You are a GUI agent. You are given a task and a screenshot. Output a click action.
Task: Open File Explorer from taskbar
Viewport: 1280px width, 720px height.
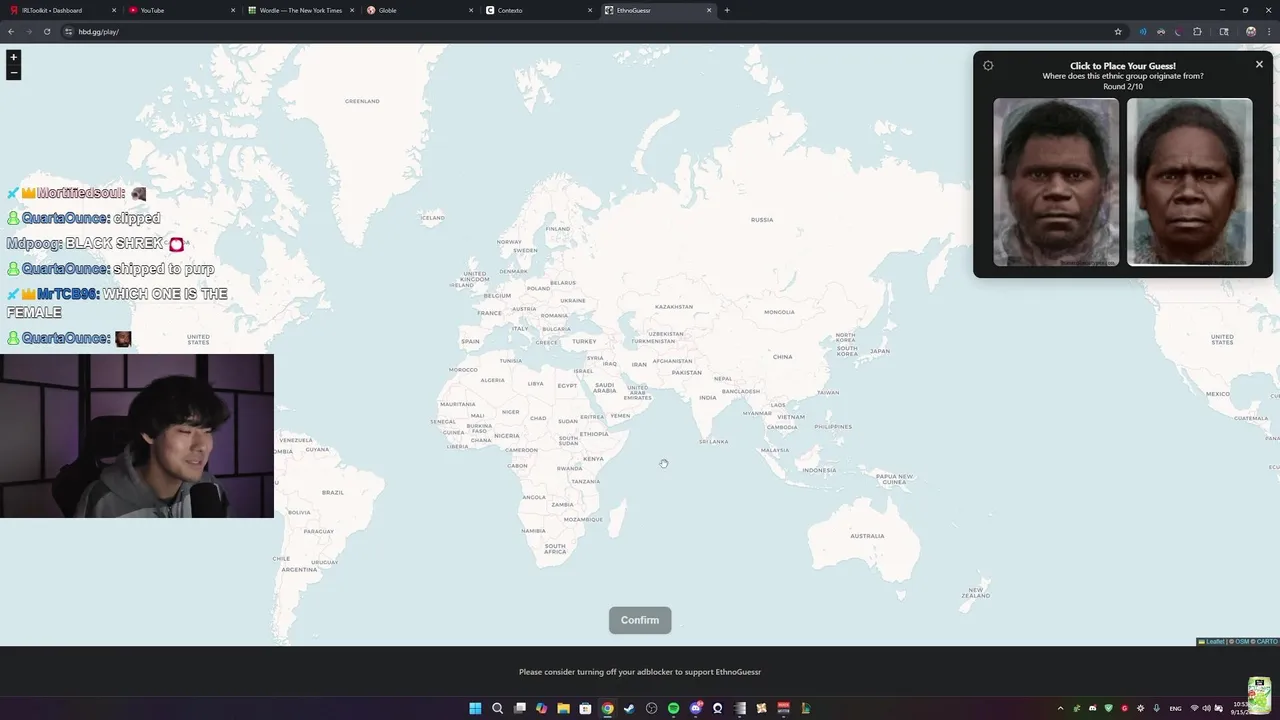click(x=564, y=708)
